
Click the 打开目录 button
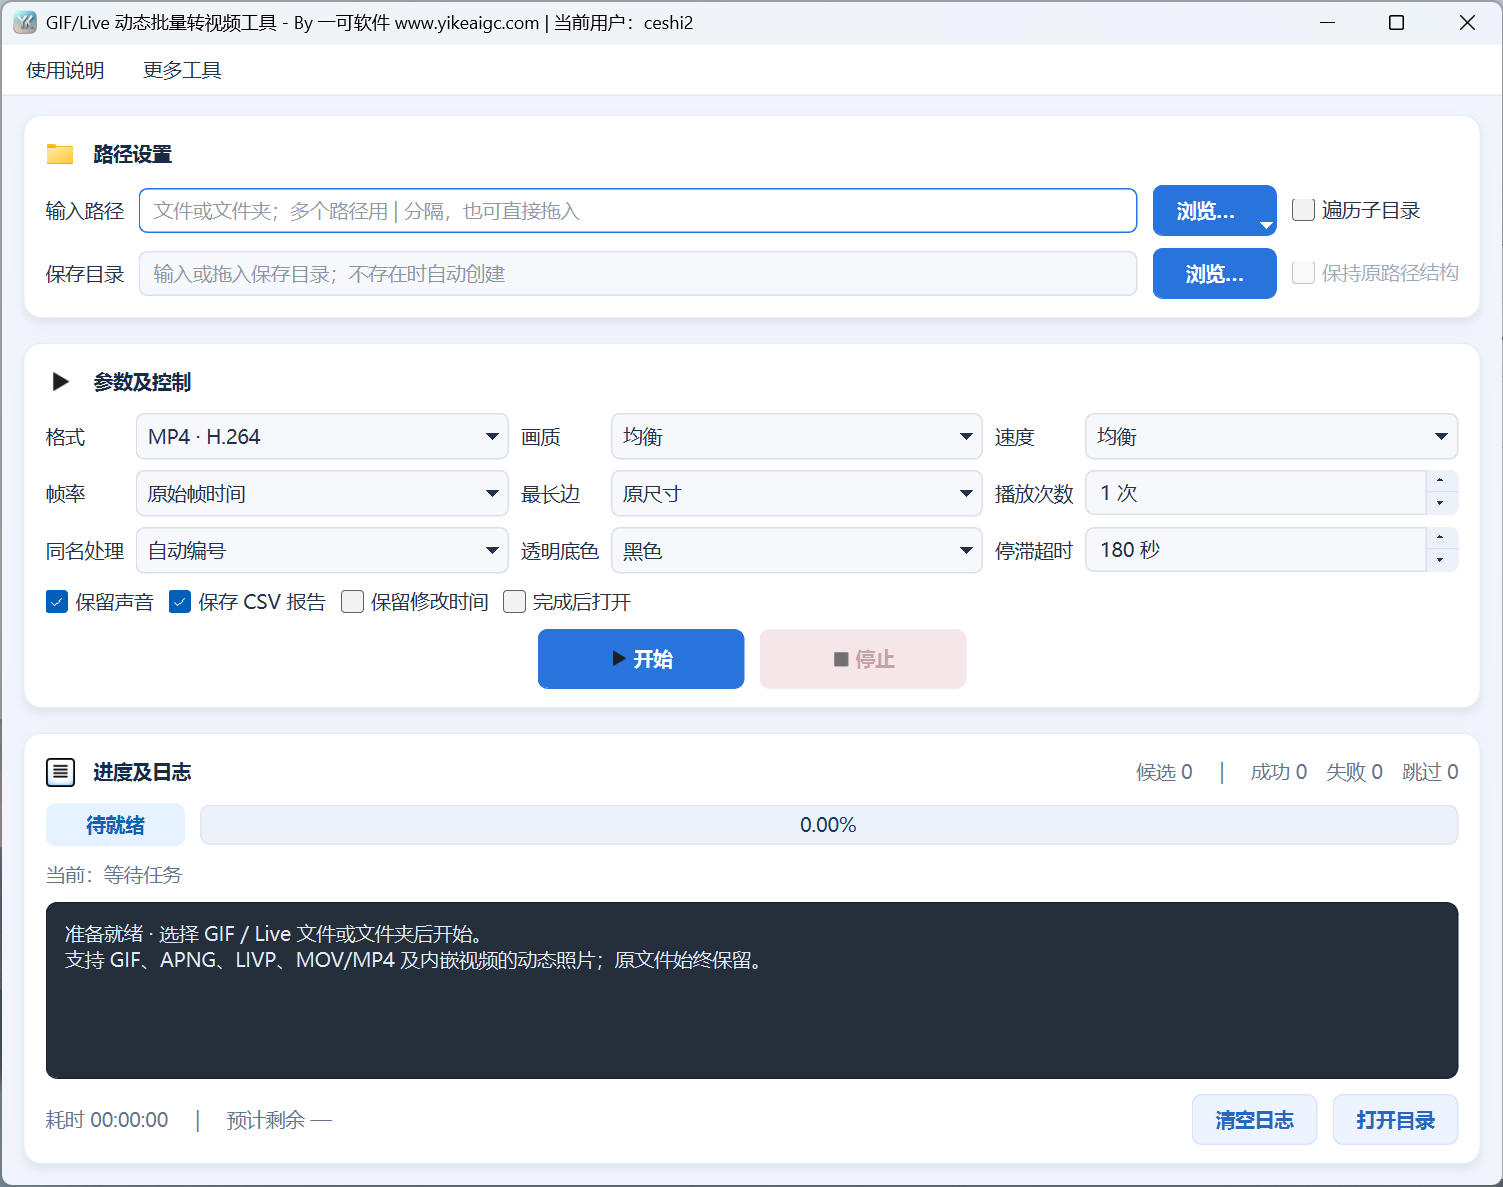(x=1395, y=1120)
